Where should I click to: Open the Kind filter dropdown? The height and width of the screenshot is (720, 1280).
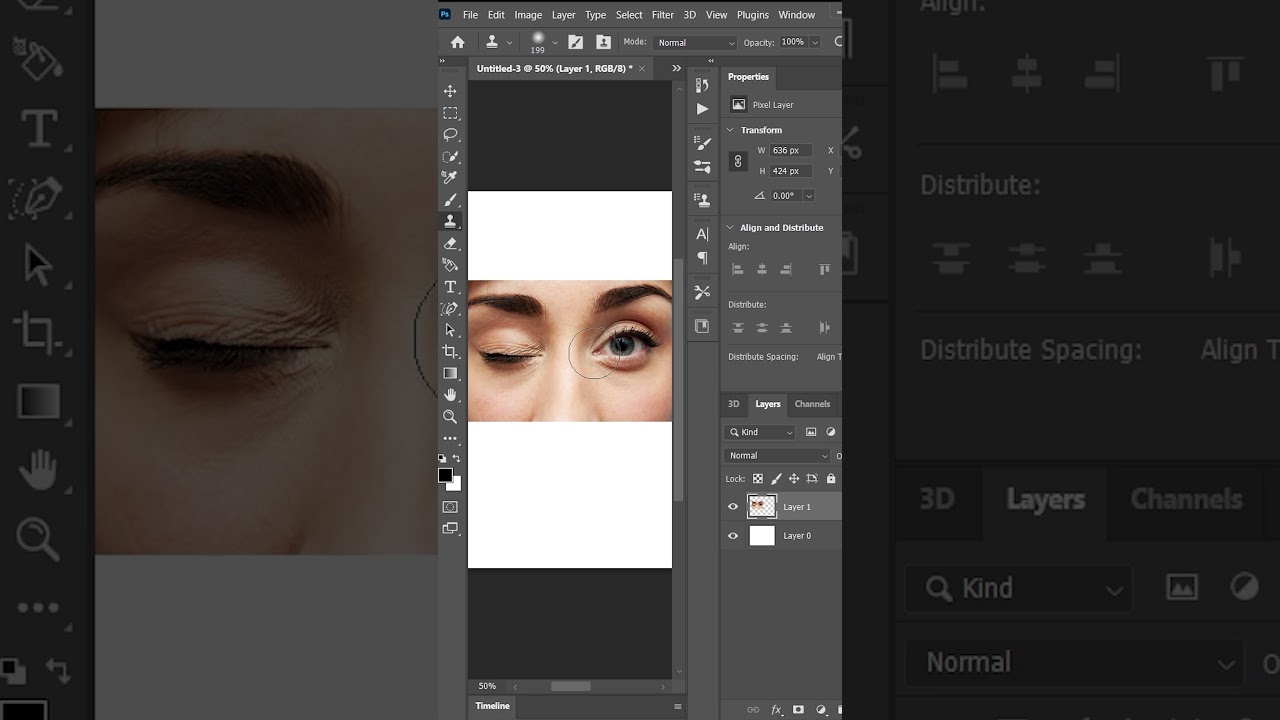click(760, 432)
